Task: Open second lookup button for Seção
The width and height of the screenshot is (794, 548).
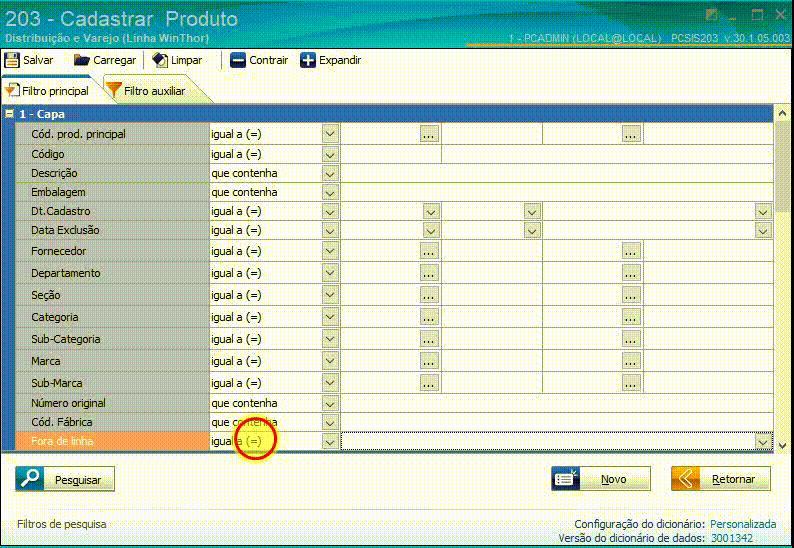Action: pos(630,295)
